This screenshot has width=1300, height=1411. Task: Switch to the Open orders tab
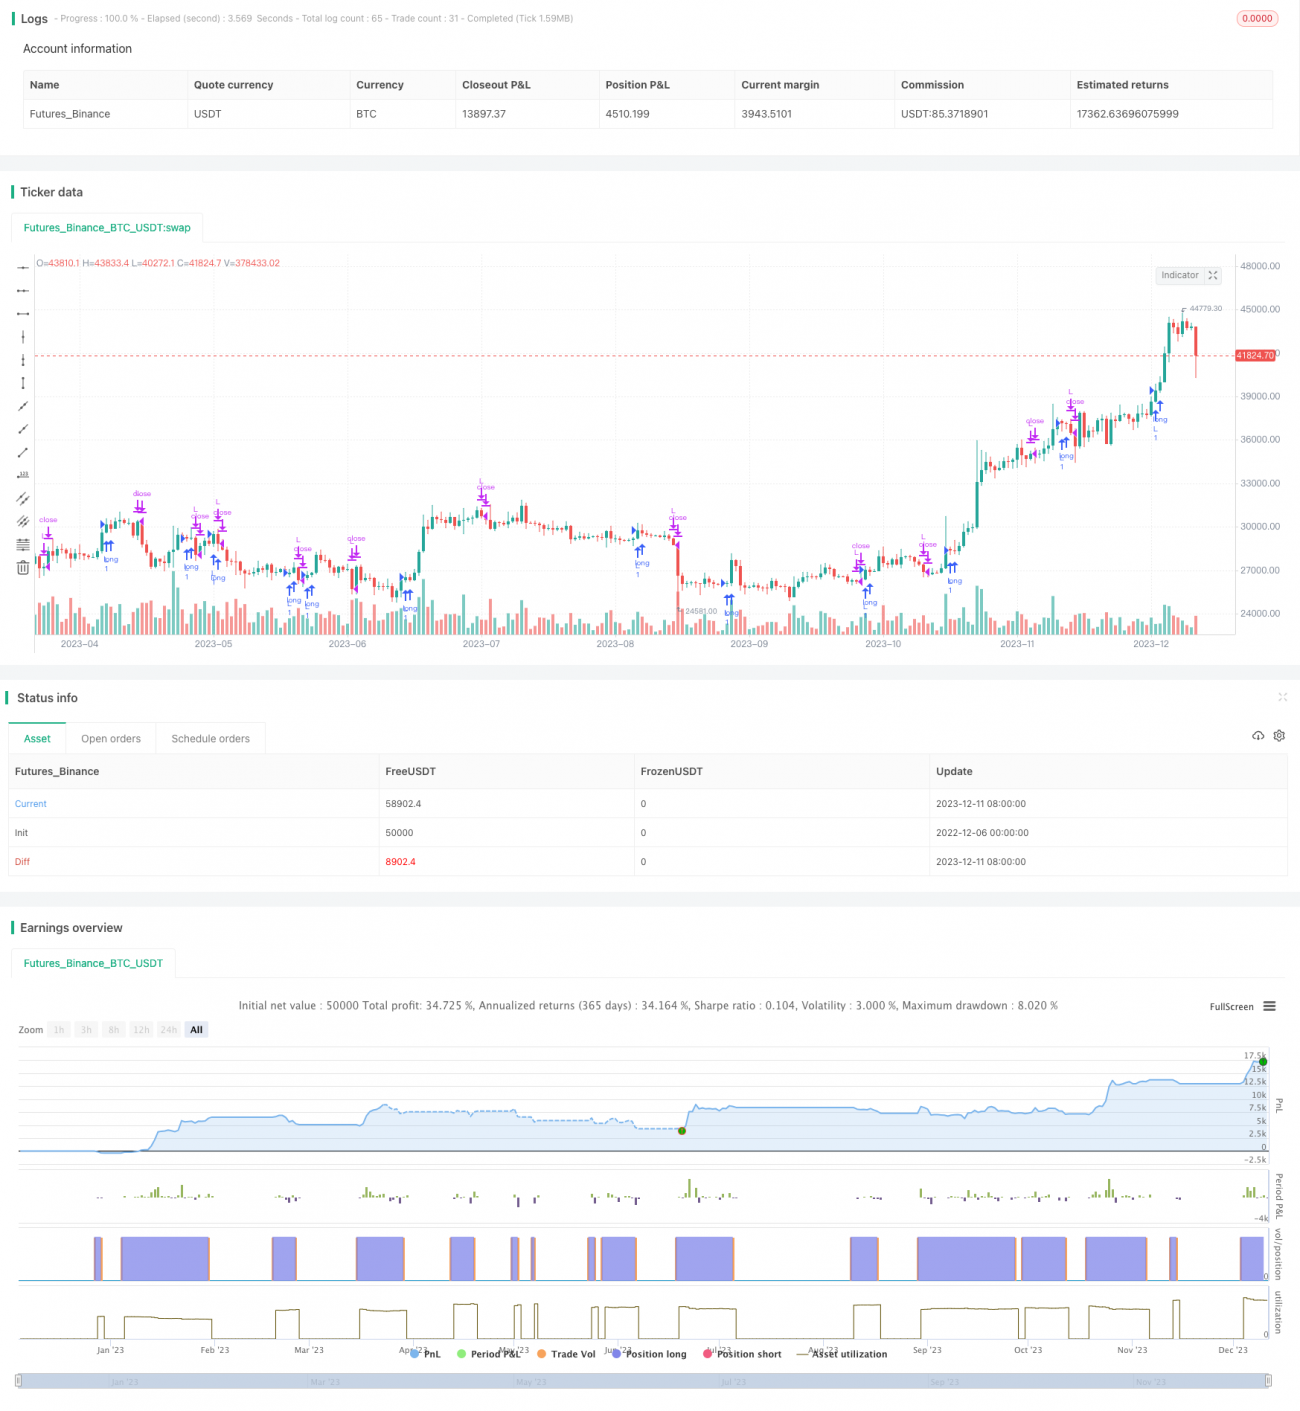click(x=111, y=739)
